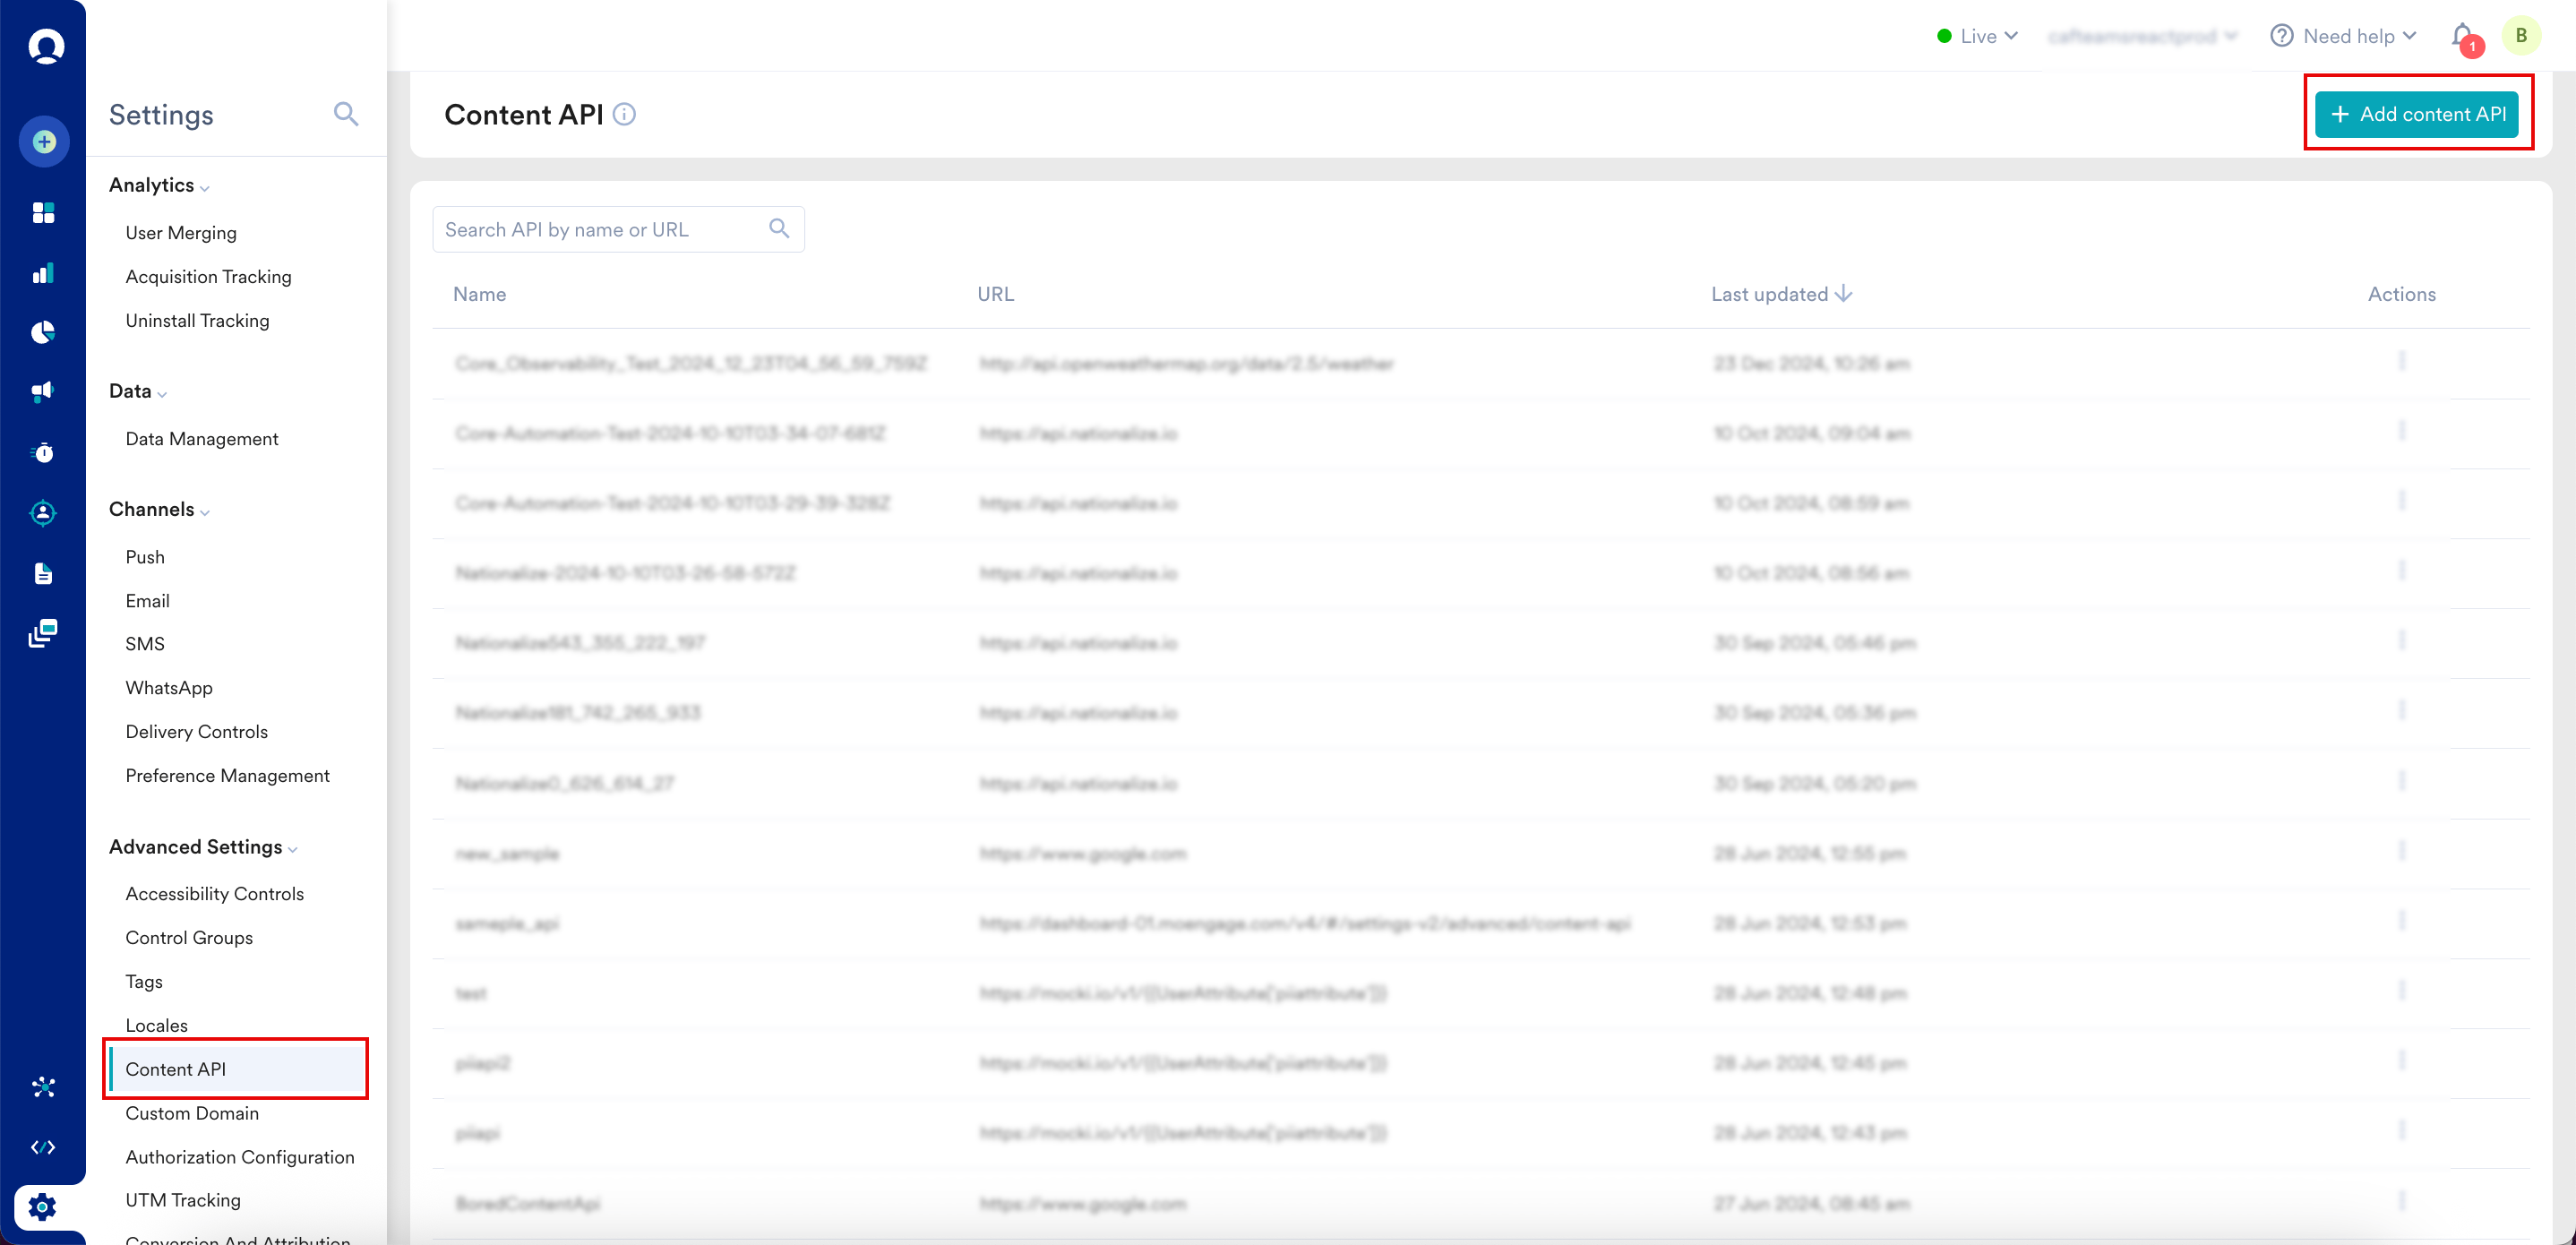The height and width of the screenshot is (1245, 2576).
Task: Open actions menu for 23 Dec 2024 row
Action: 2401,361
